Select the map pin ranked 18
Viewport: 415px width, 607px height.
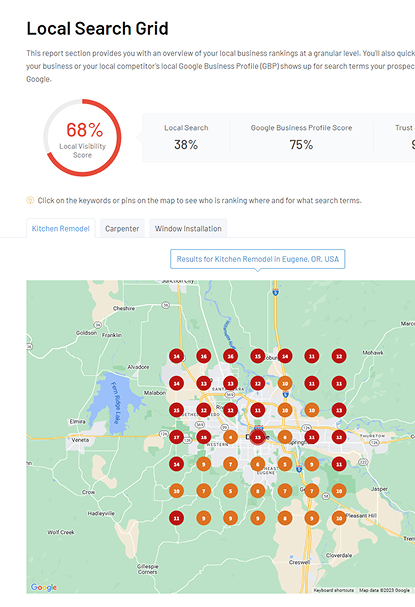click(x=204, y=437)
